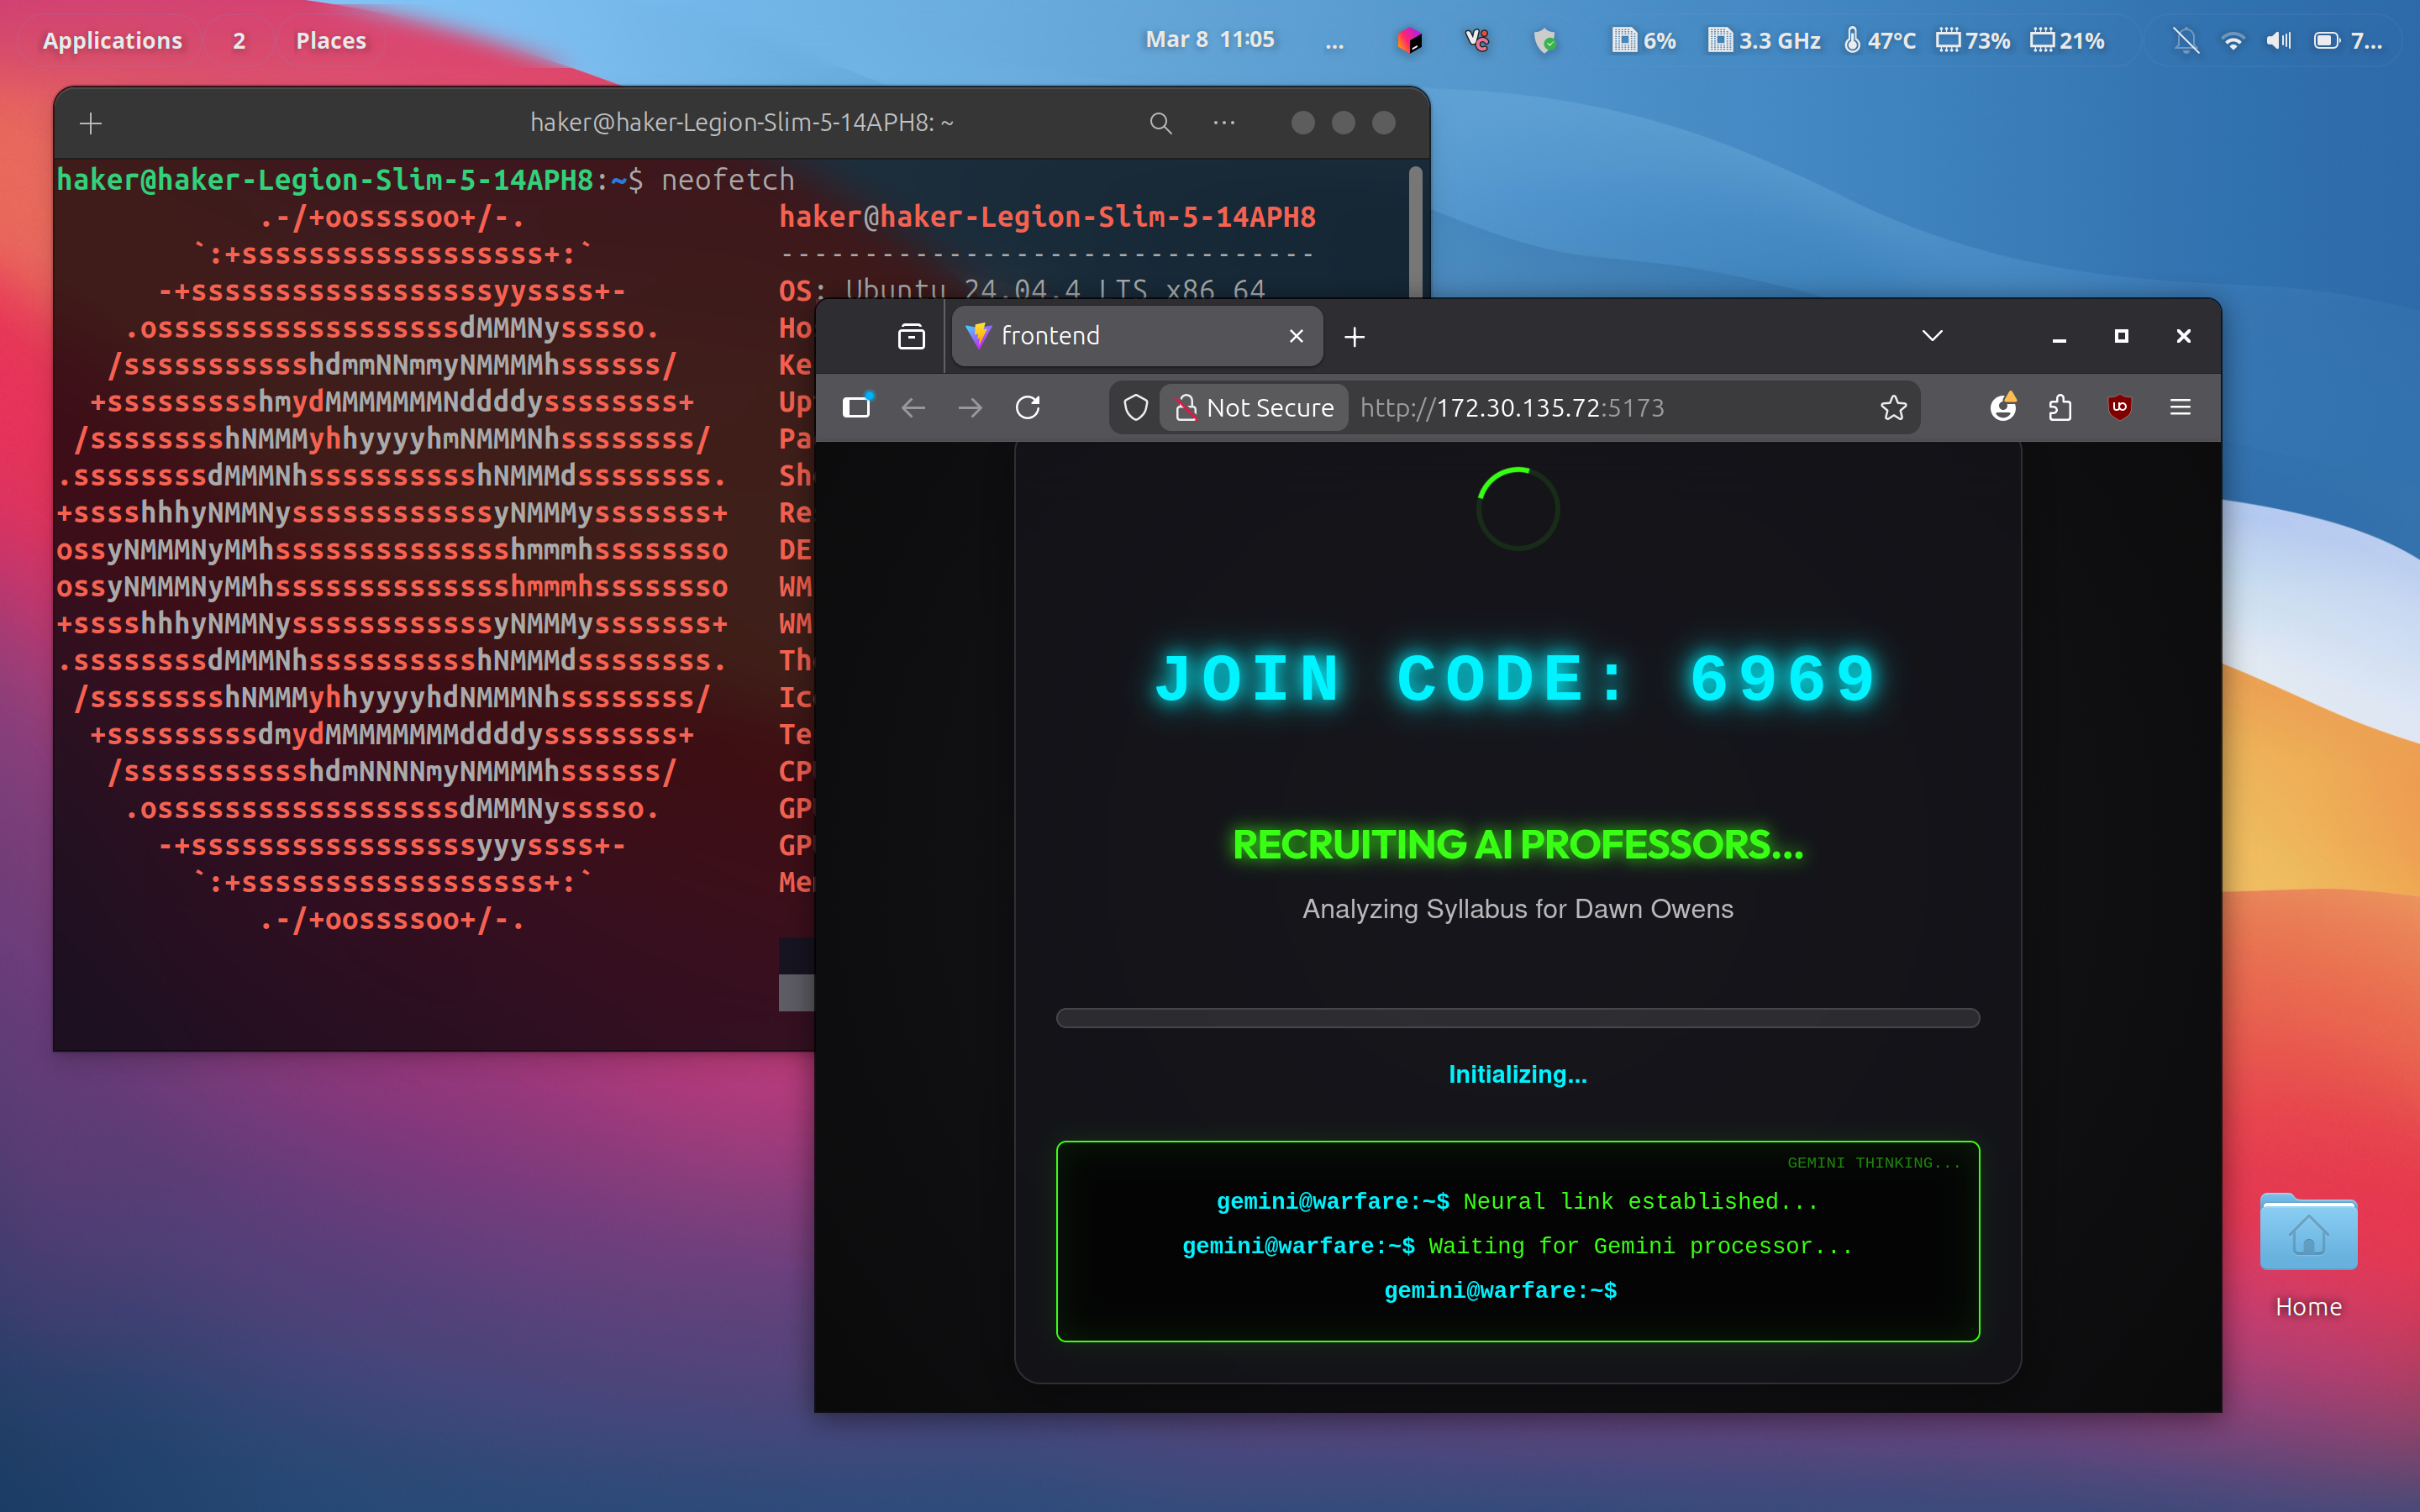Open the Firefox hamburger application menu

tap(2180, 407)
